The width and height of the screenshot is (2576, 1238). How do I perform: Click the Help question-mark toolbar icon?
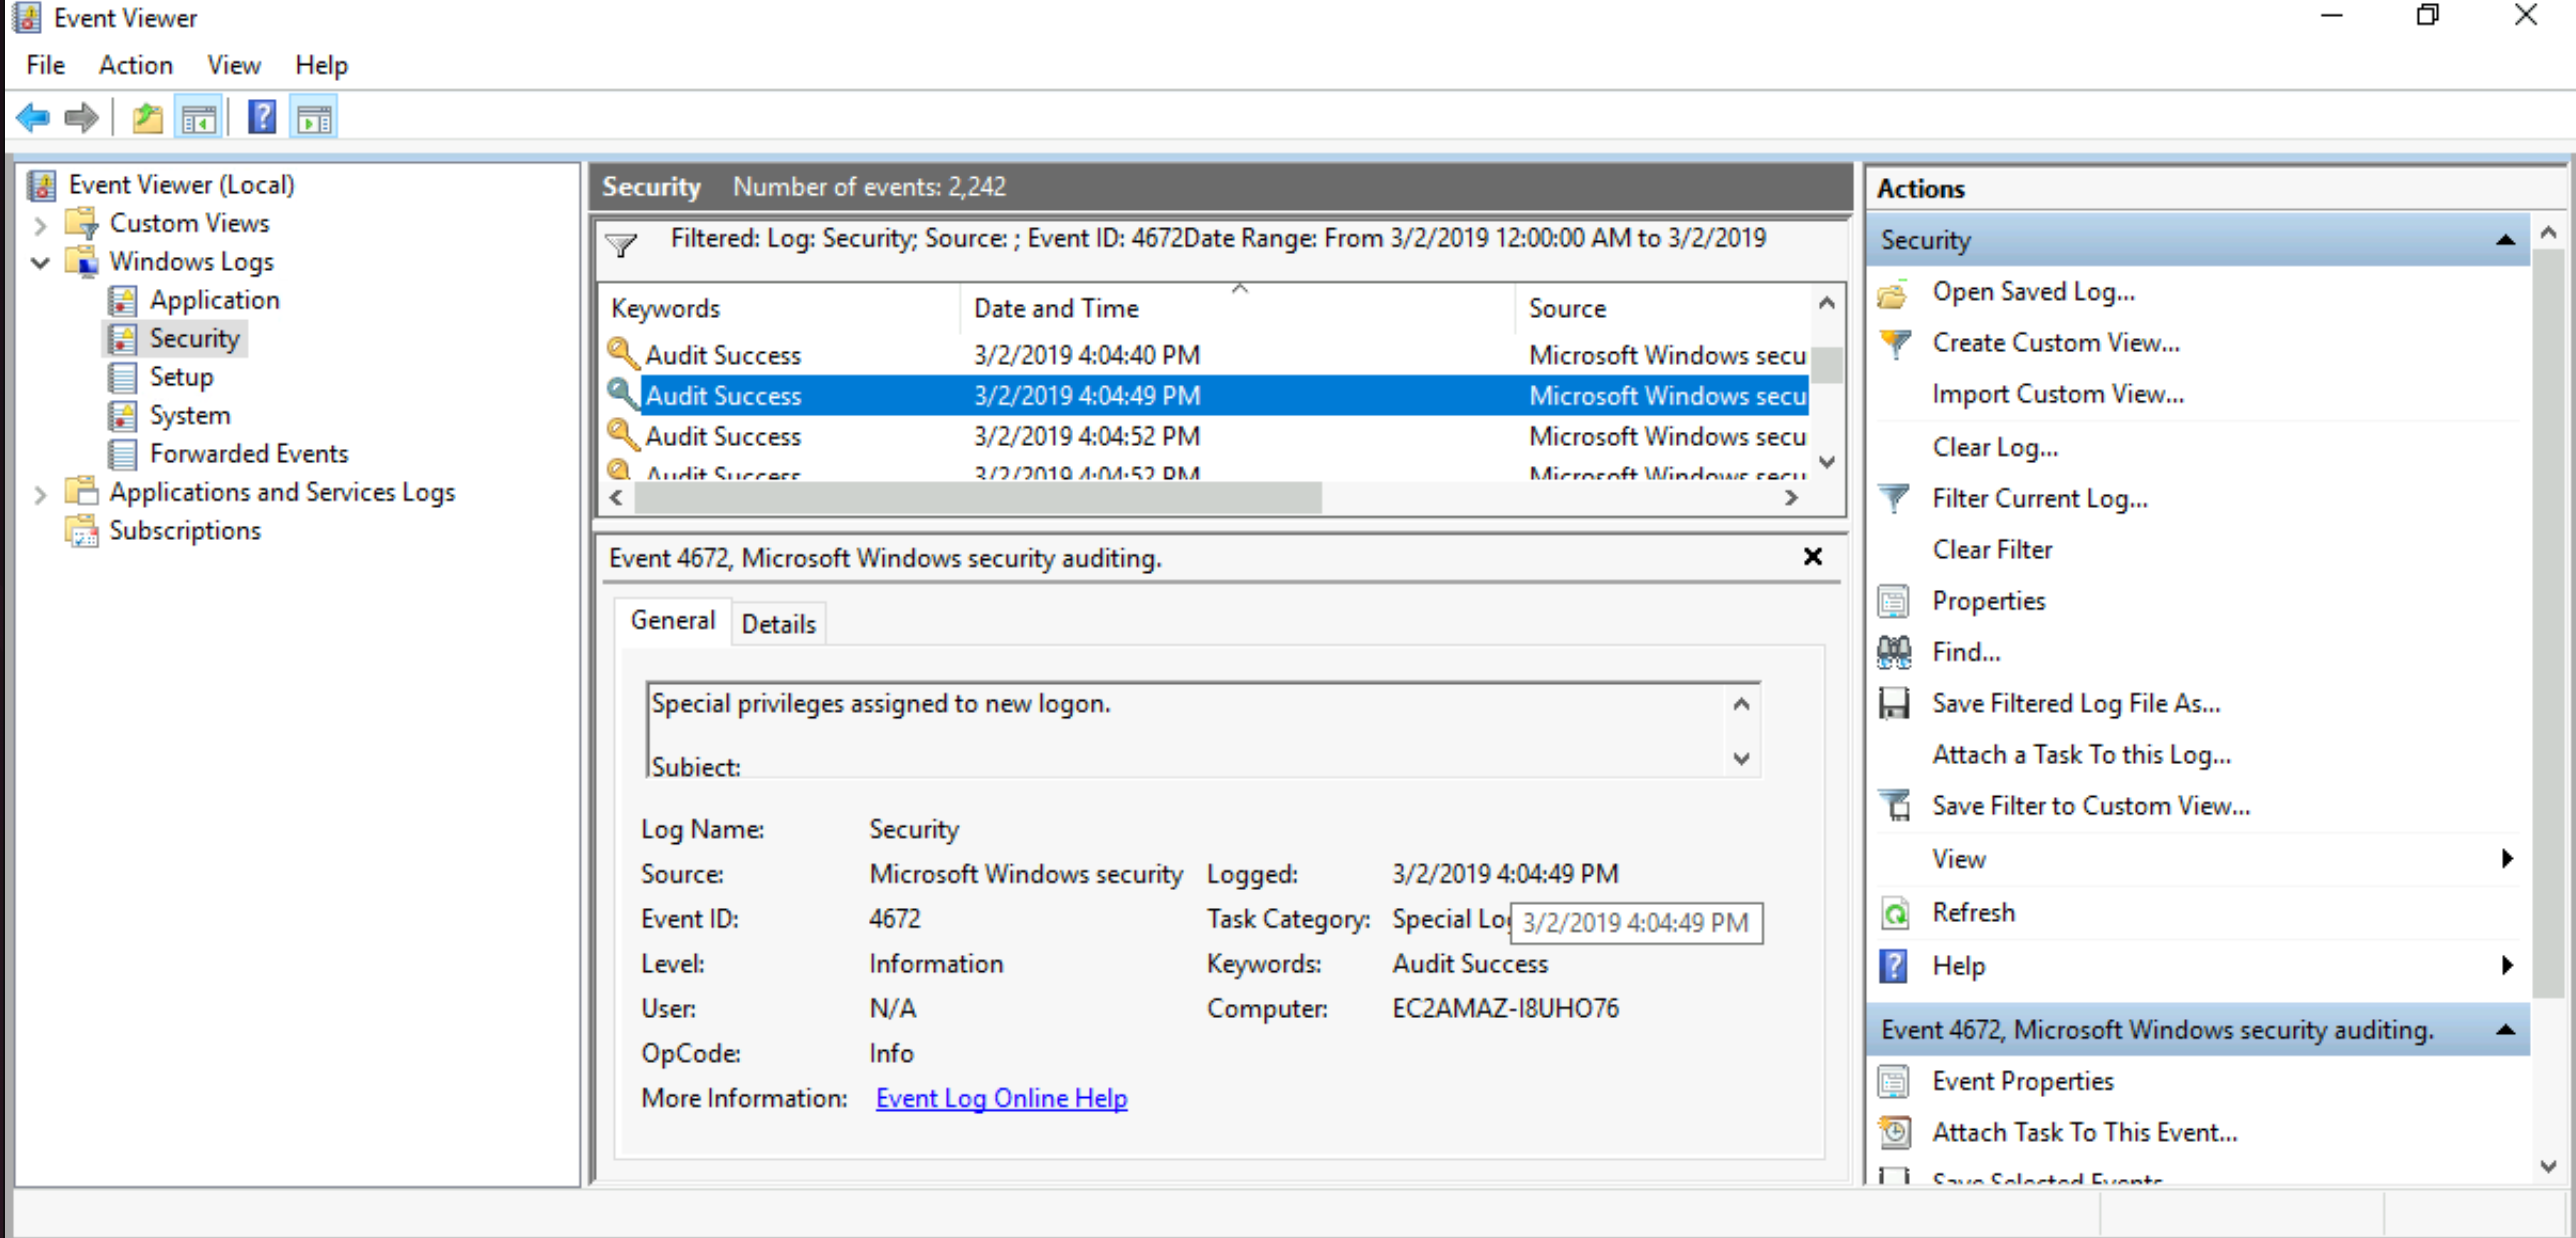(x=262, y=118)
